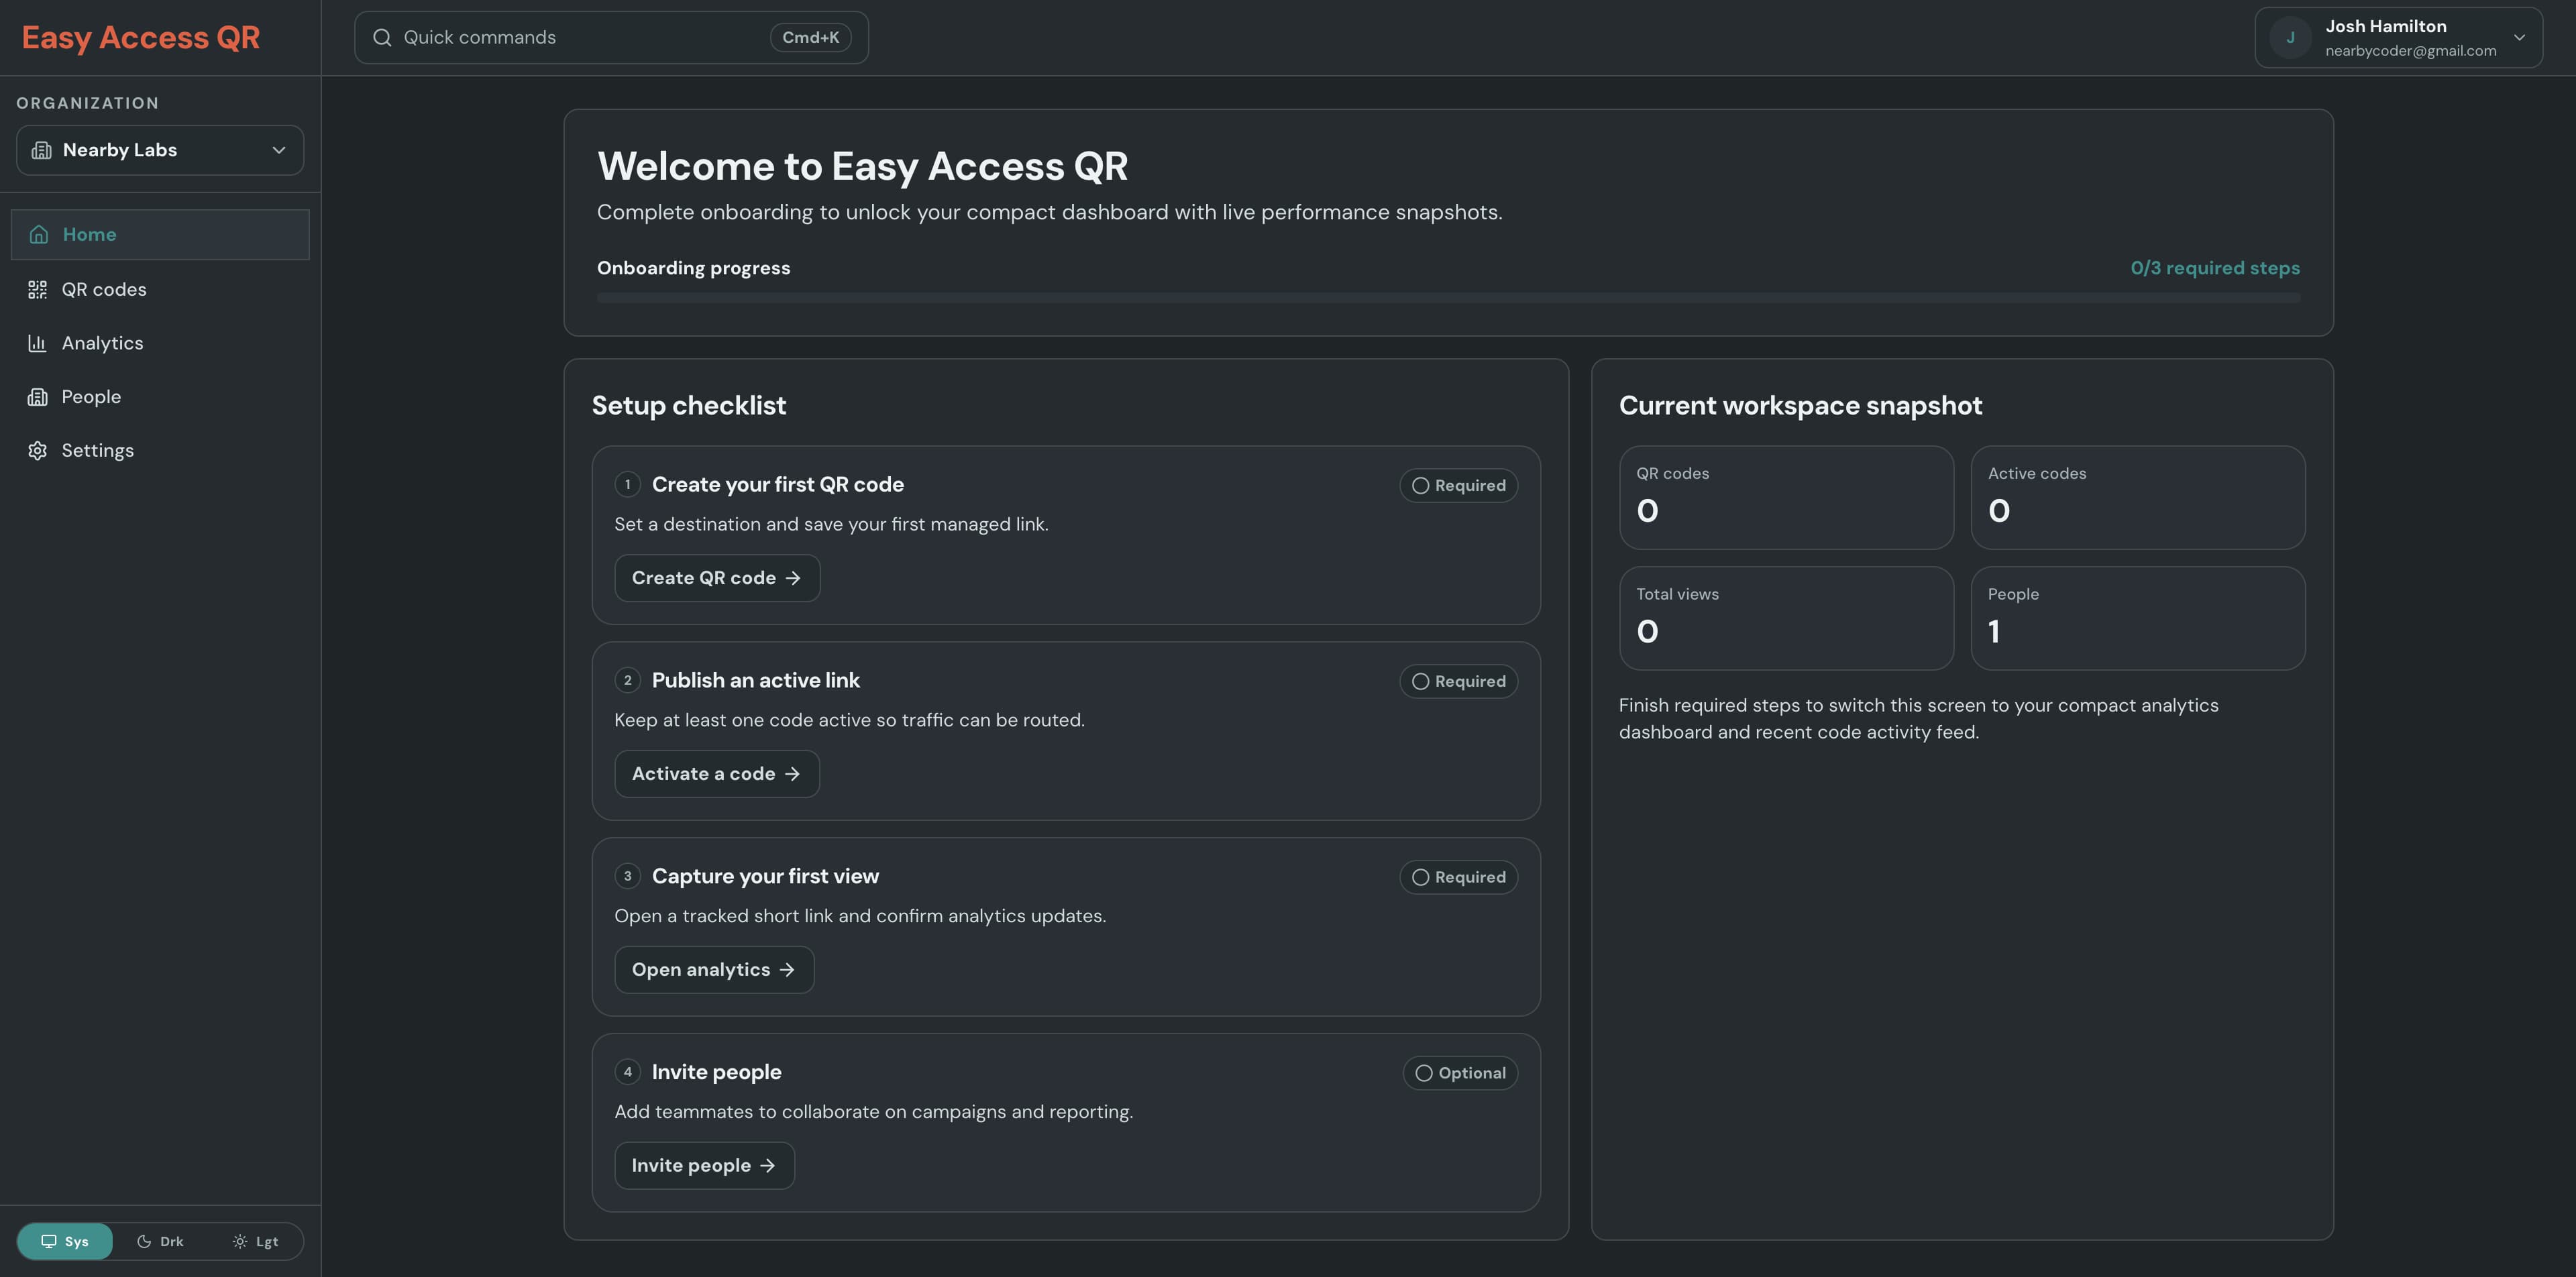Select the Home icon in the sidebar
This screenshot has height=1277, width=2576.
pos(38,234)
